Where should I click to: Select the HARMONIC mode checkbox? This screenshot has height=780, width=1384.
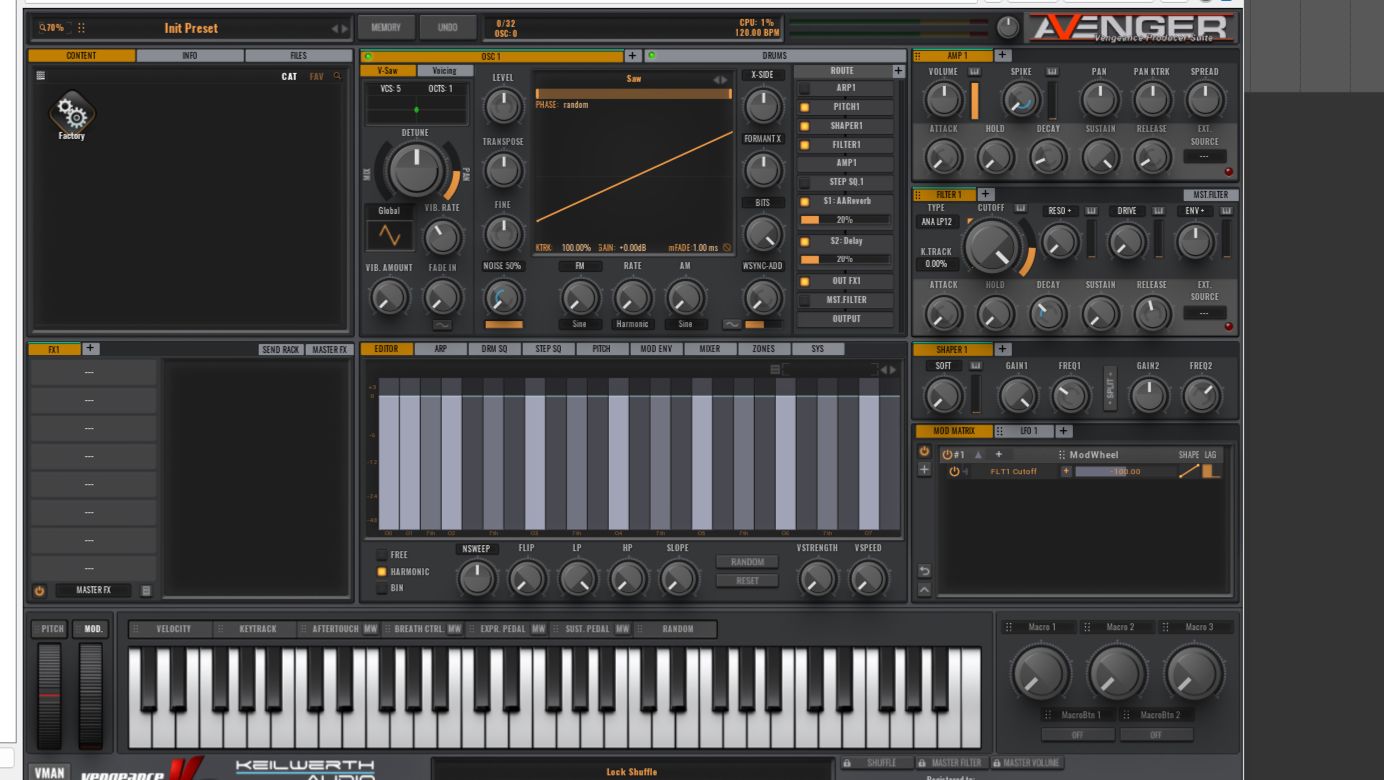click(x=381, y=572)
